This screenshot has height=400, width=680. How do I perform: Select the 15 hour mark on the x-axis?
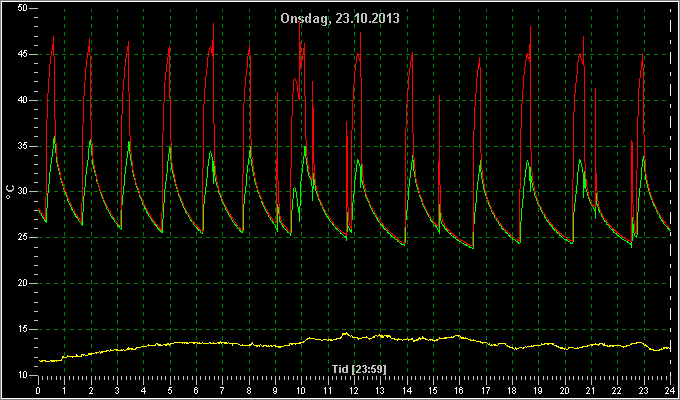pyautogui.click(x=433, y=390)
